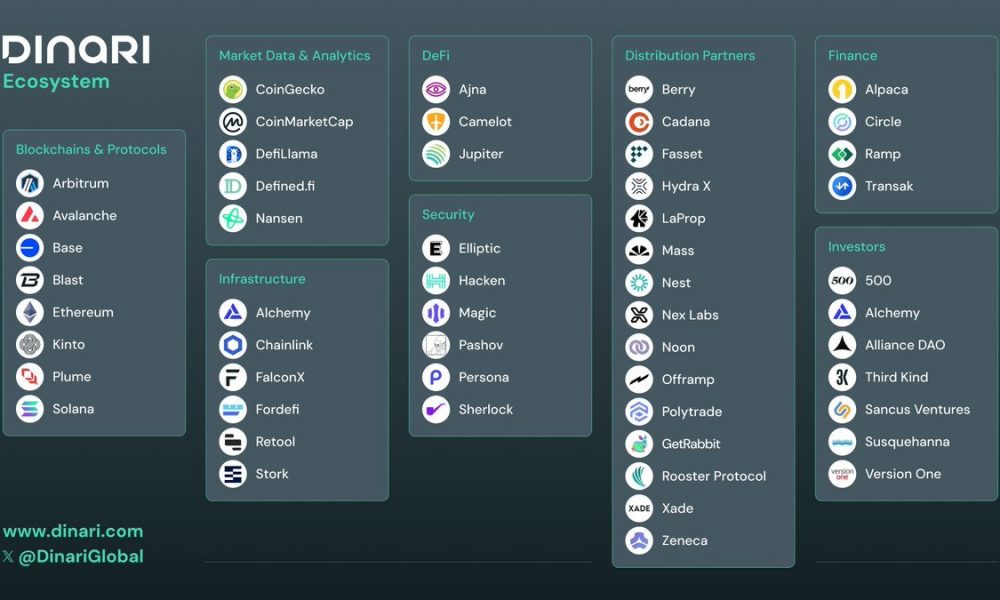Screen dimensions: 1000x600
Task: Click the Fasset logo icon
Action: pyautogui.click(x=639, y=154)
